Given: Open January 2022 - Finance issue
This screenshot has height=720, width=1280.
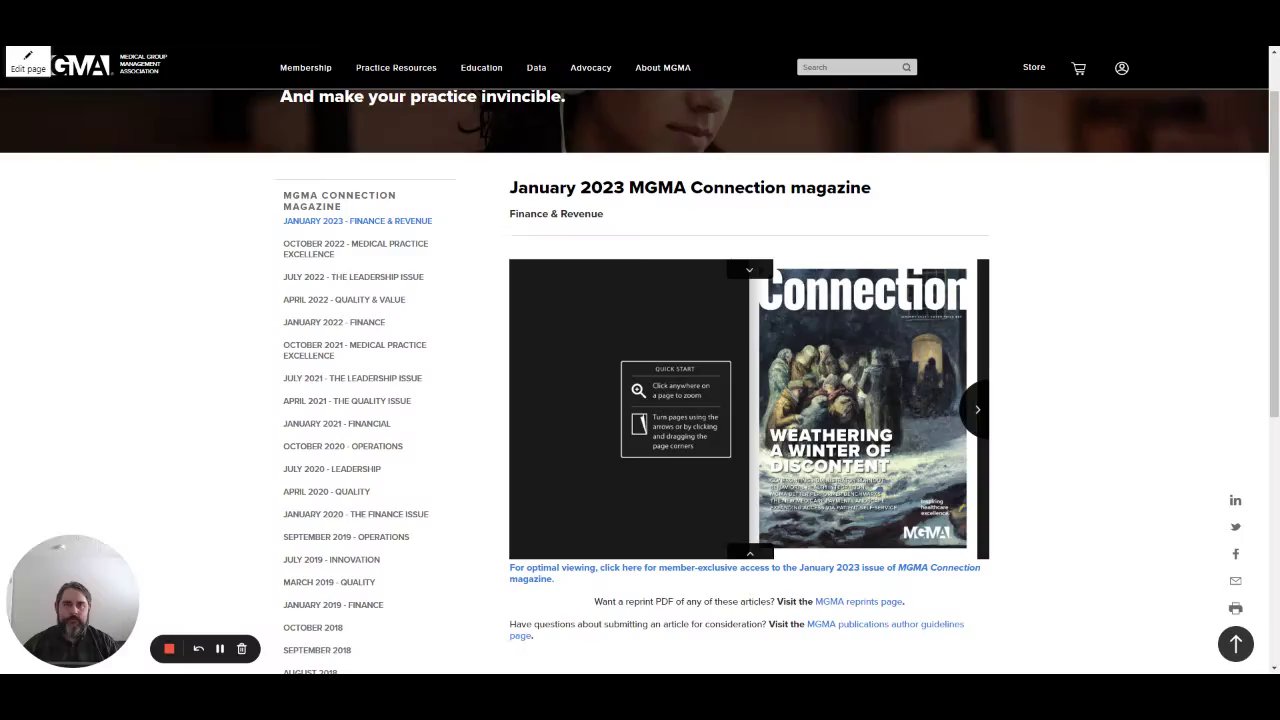Looking at the screenshot, I should (x=334, y=322).
